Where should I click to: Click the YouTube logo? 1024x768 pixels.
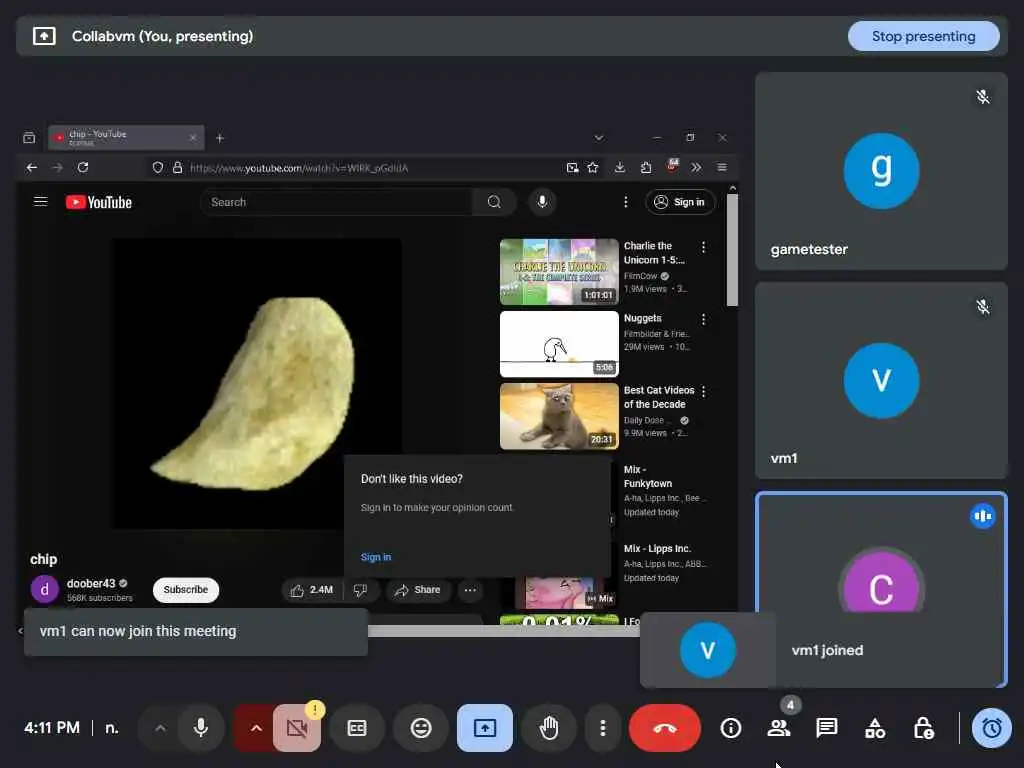coord(99,202)
